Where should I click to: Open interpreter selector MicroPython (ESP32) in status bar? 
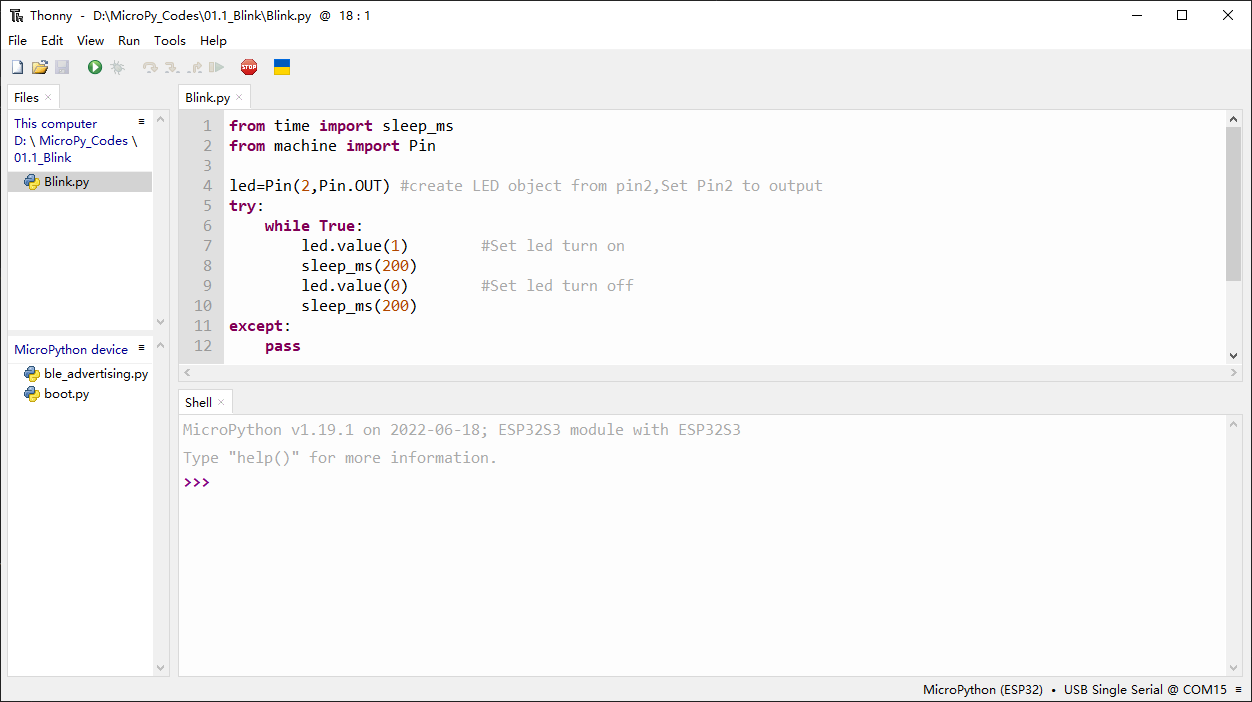point(983,690)
